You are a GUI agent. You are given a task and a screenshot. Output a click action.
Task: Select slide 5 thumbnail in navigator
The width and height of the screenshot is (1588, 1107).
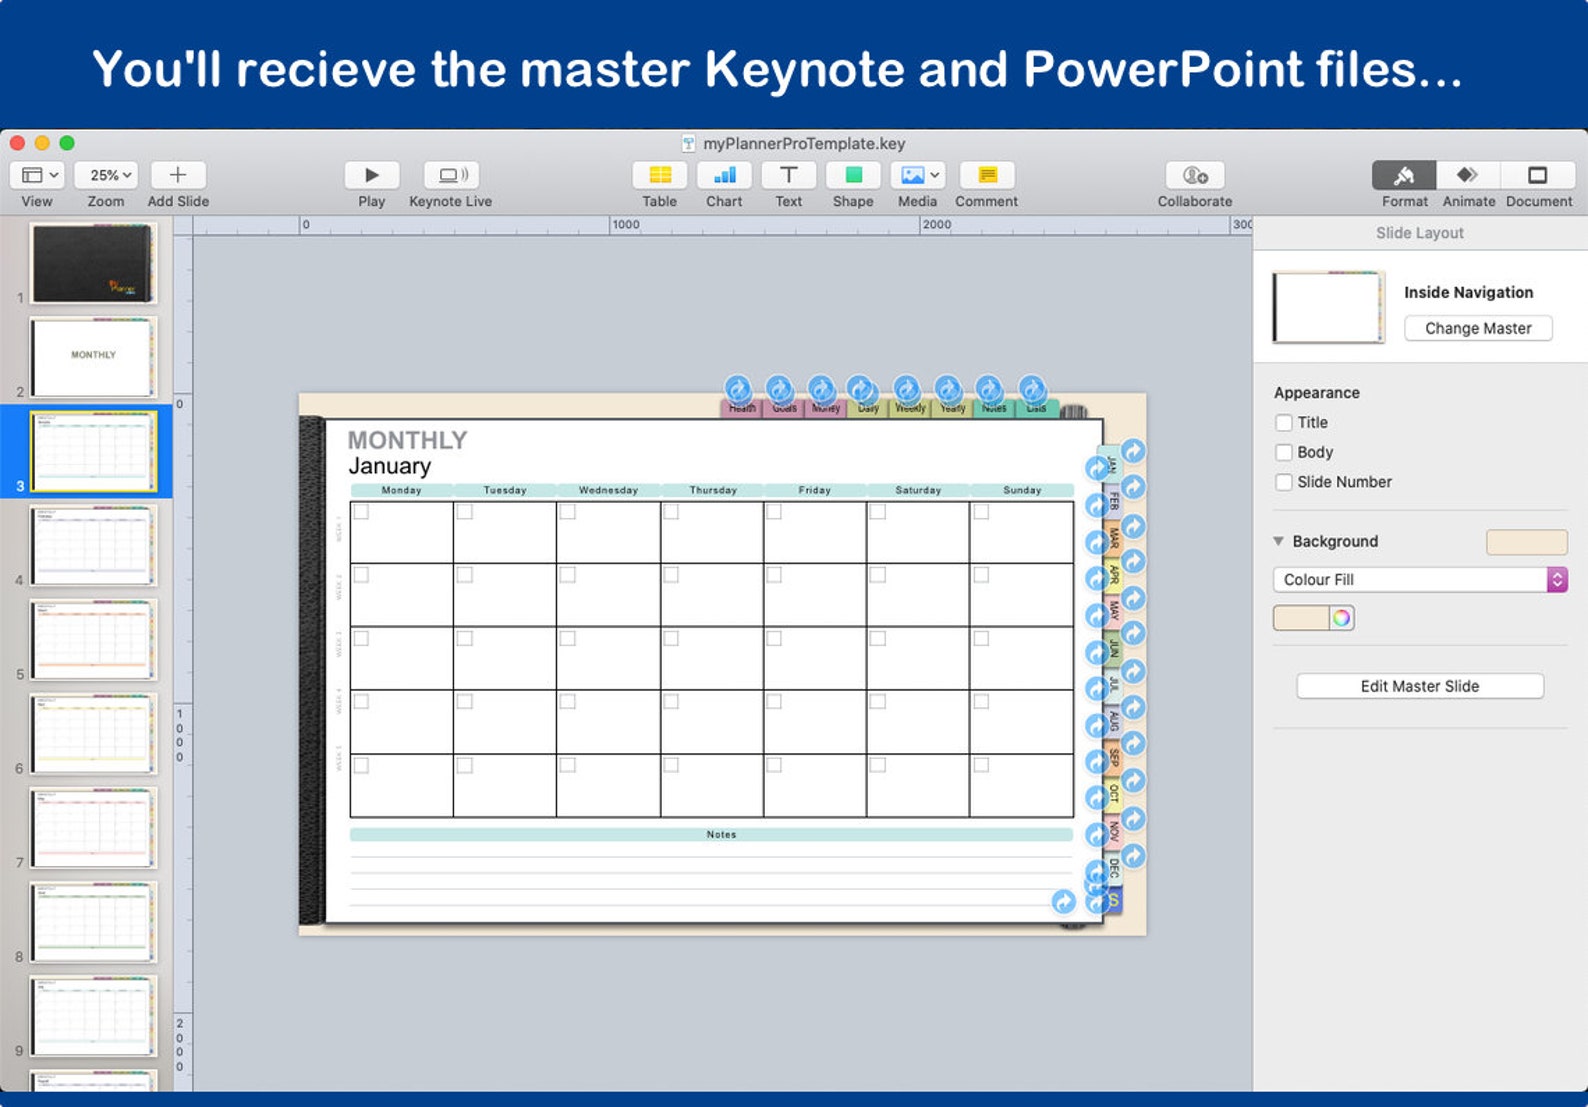[93, 640]
